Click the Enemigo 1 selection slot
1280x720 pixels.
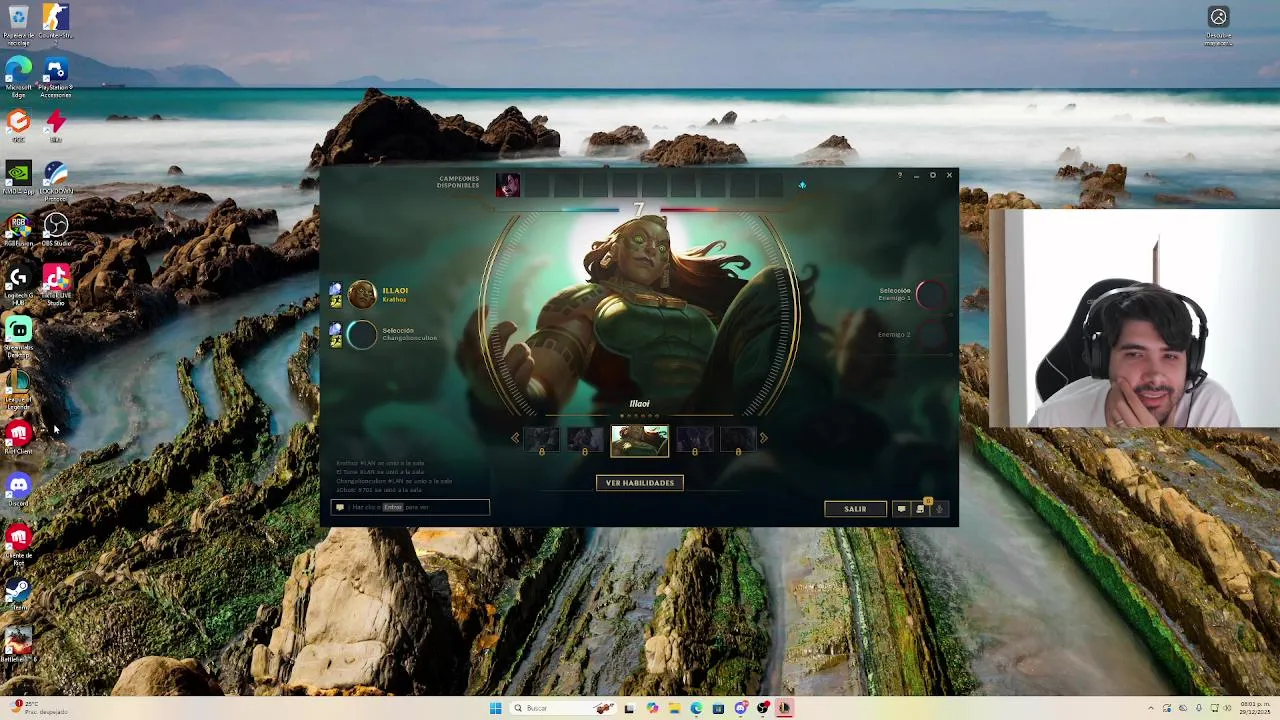click(x=931, y=294)
